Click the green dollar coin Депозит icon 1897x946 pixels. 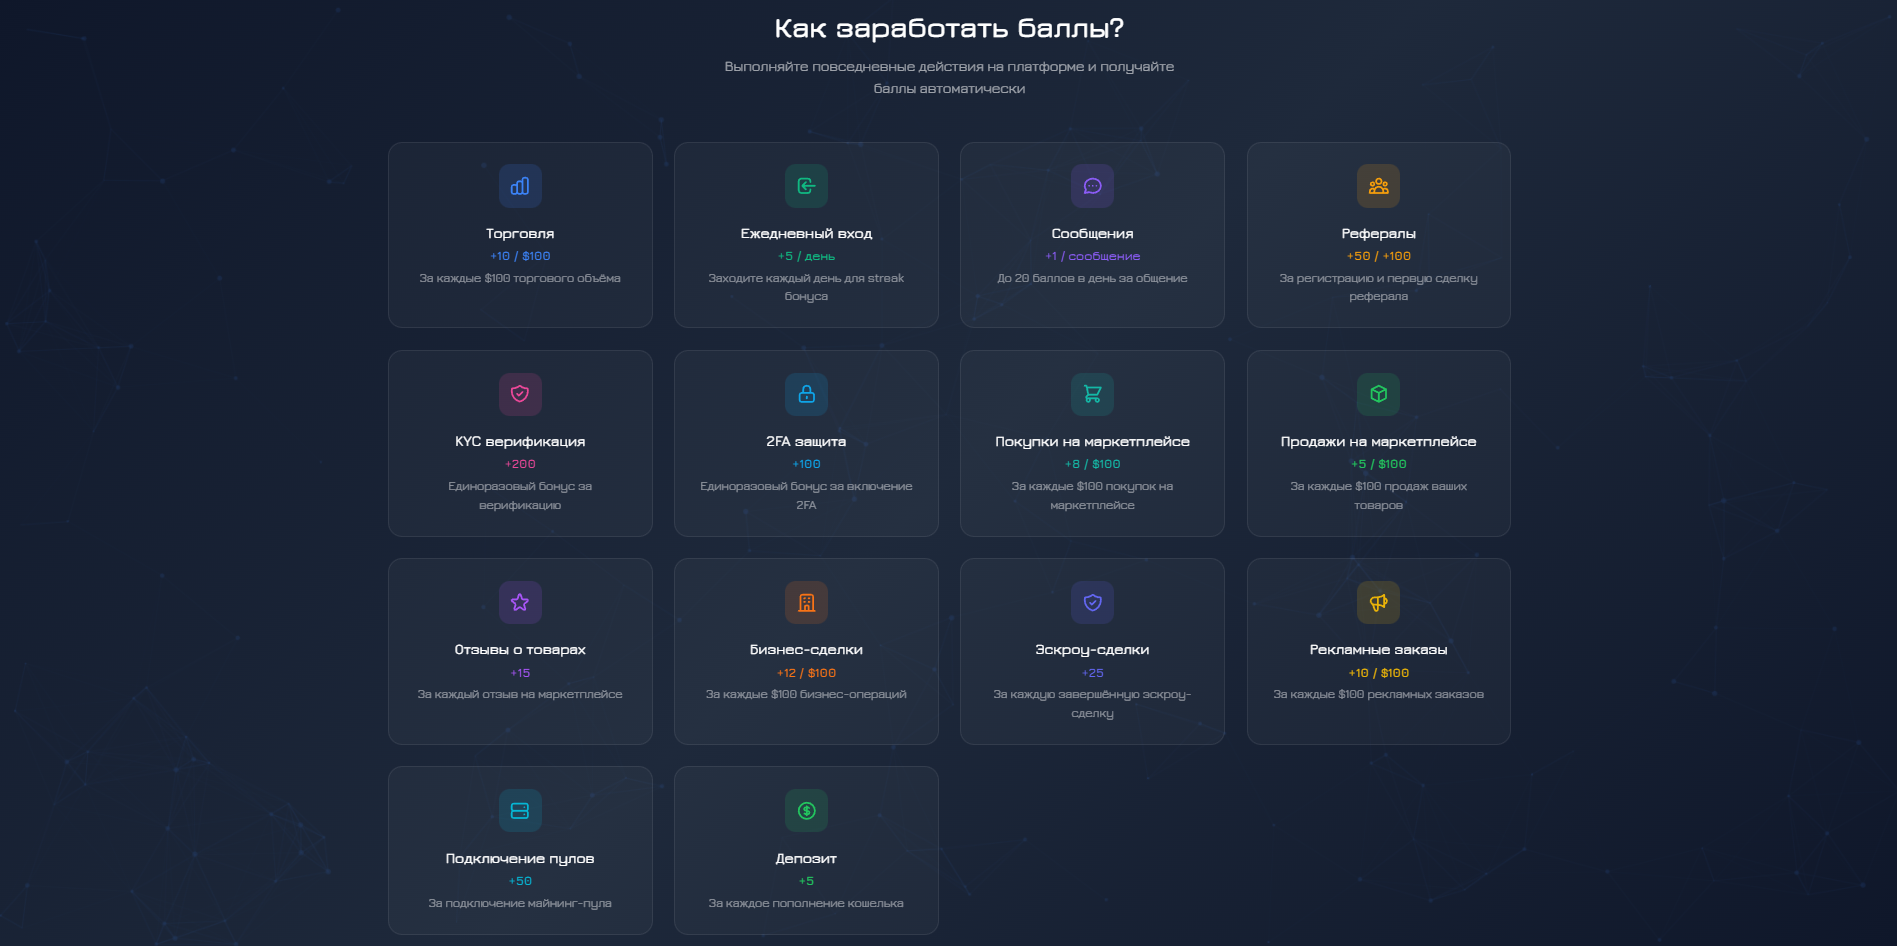(806, 811)
